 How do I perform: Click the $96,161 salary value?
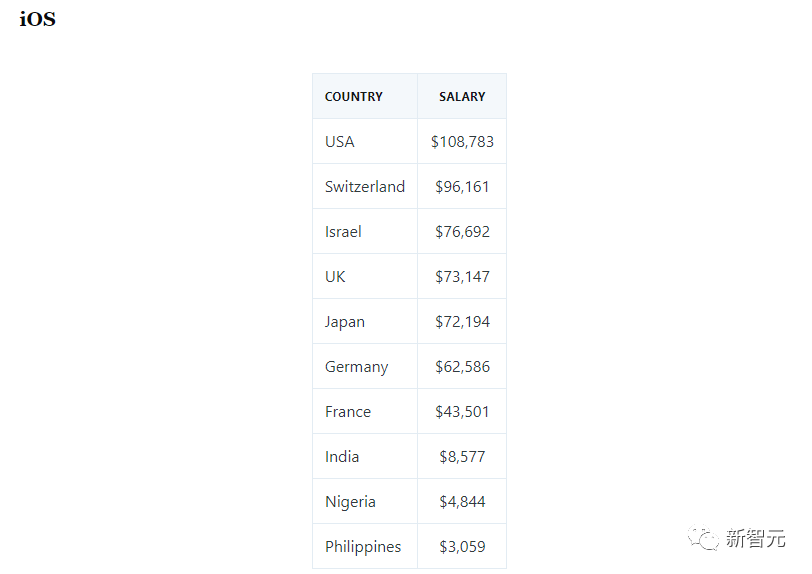[x=462, y=187]
